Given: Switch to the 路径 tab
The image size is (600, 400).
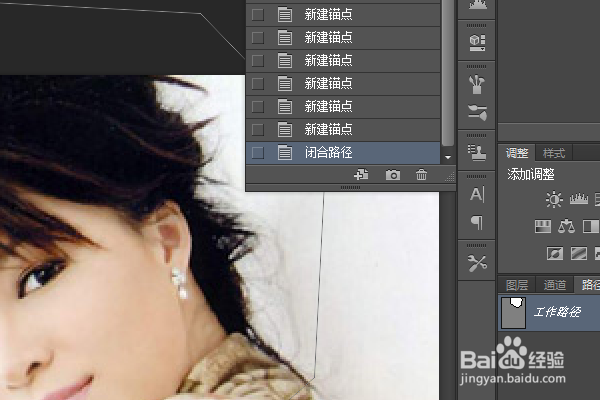Looking at the screenshot, I should pyautogui.click(x=589, y=284).
